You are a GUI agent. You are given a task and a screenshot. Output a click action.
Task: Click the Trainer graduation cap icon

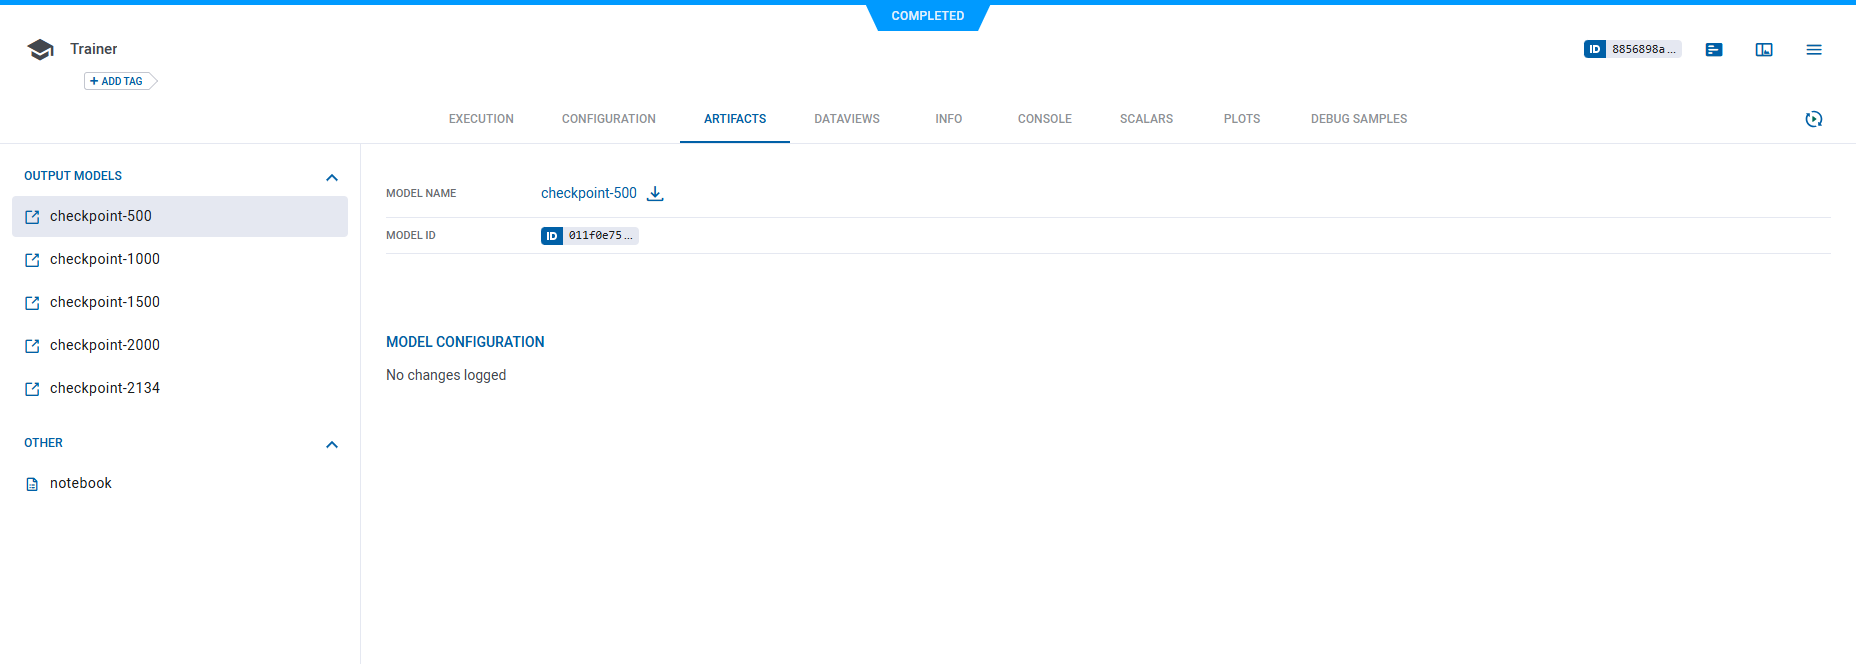tap(41, 50)
